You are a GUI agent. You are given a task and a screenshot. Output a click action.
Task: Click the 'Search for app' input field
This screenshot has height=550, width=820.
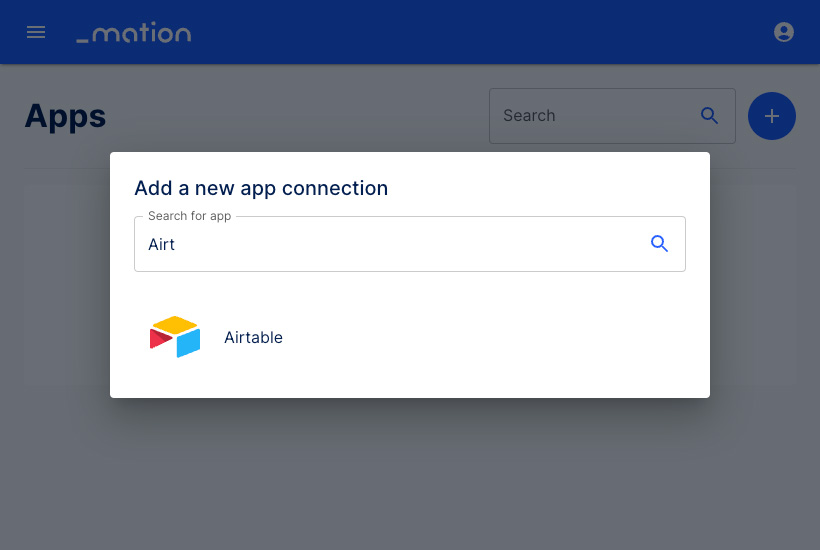tap(409, 244)
